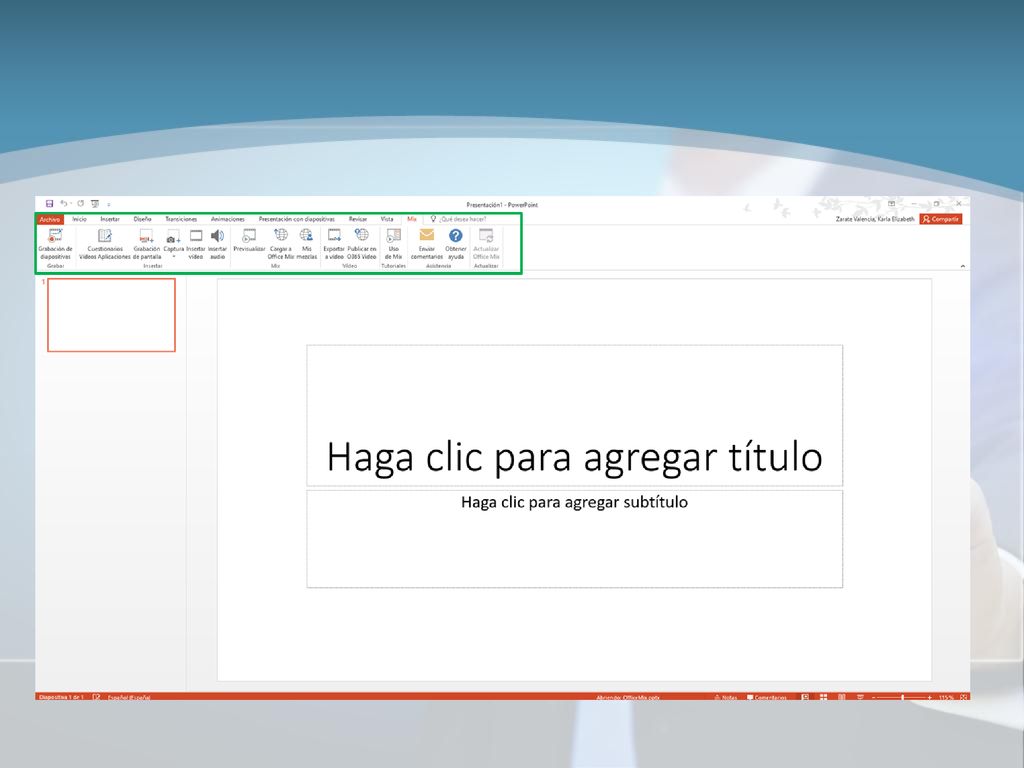
Task: Fit slide to current window icon
Action: (963, 697)
